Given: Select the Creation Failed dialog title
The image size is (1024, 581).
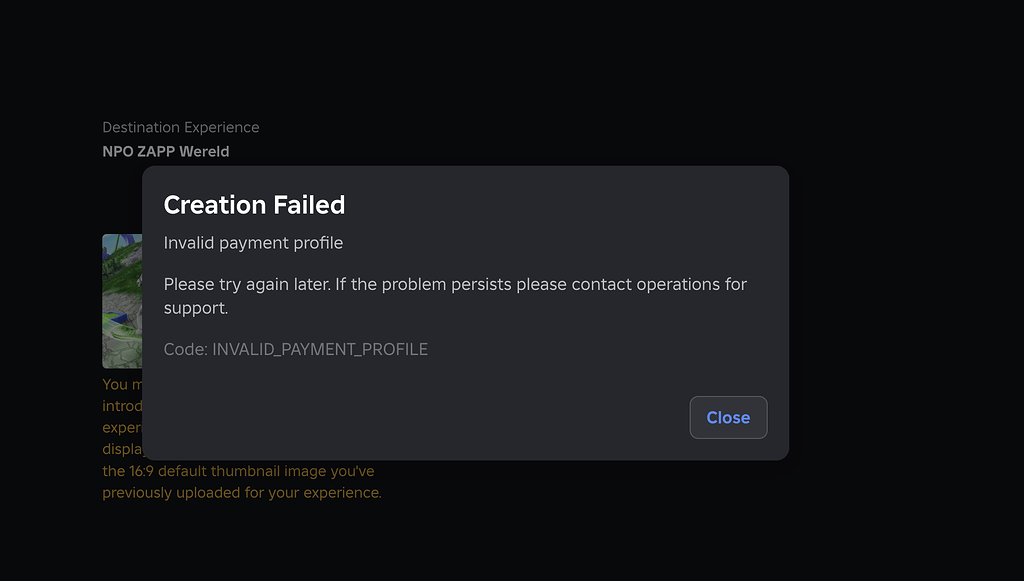Looking at the screenshot, I should point(254,205).
